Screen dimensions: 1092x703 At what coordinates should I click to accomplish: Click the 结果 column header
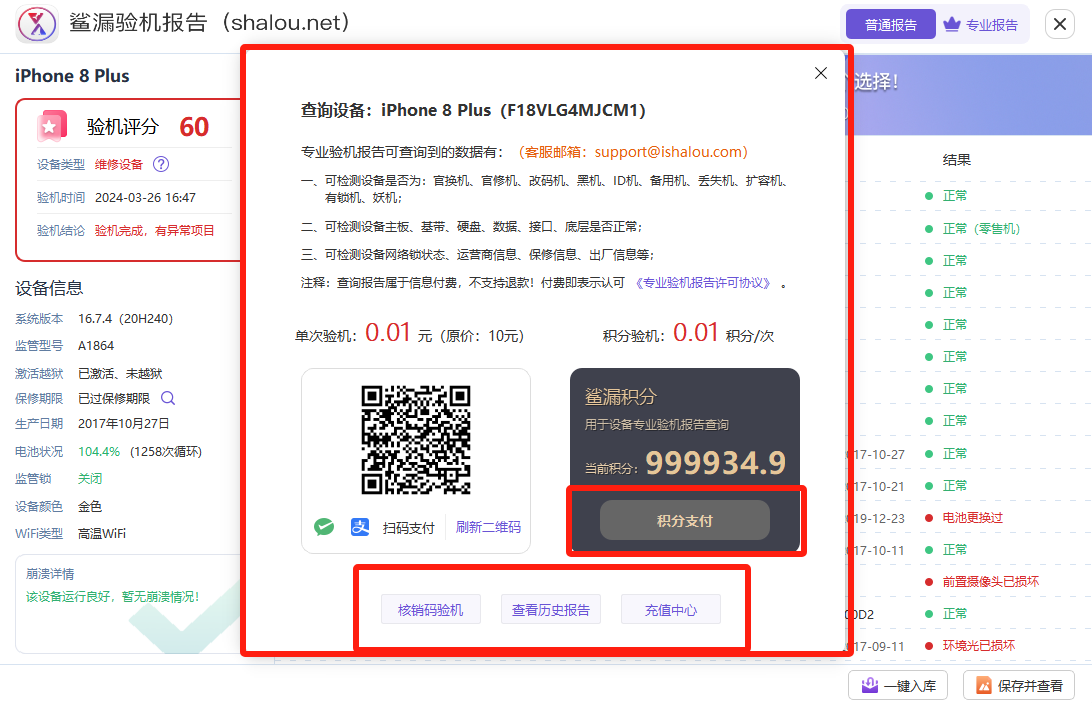(x=956, y=160)
